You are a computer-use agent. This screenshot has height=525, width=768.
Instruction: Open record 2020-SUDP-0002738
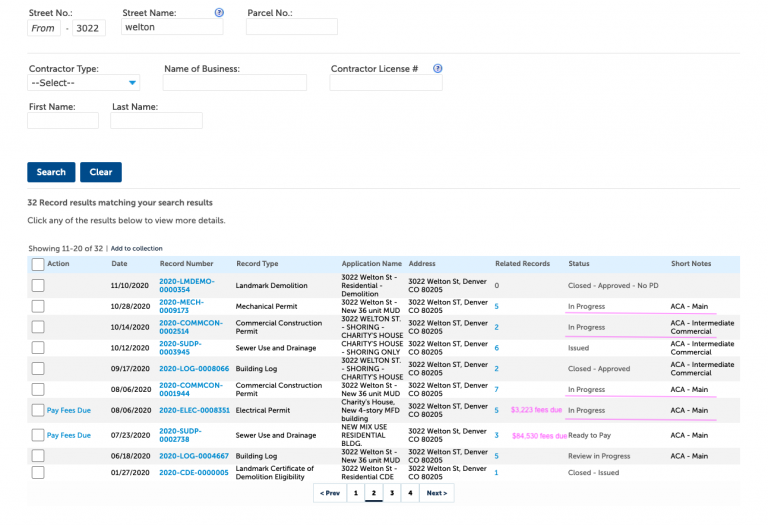pos(180,435)
